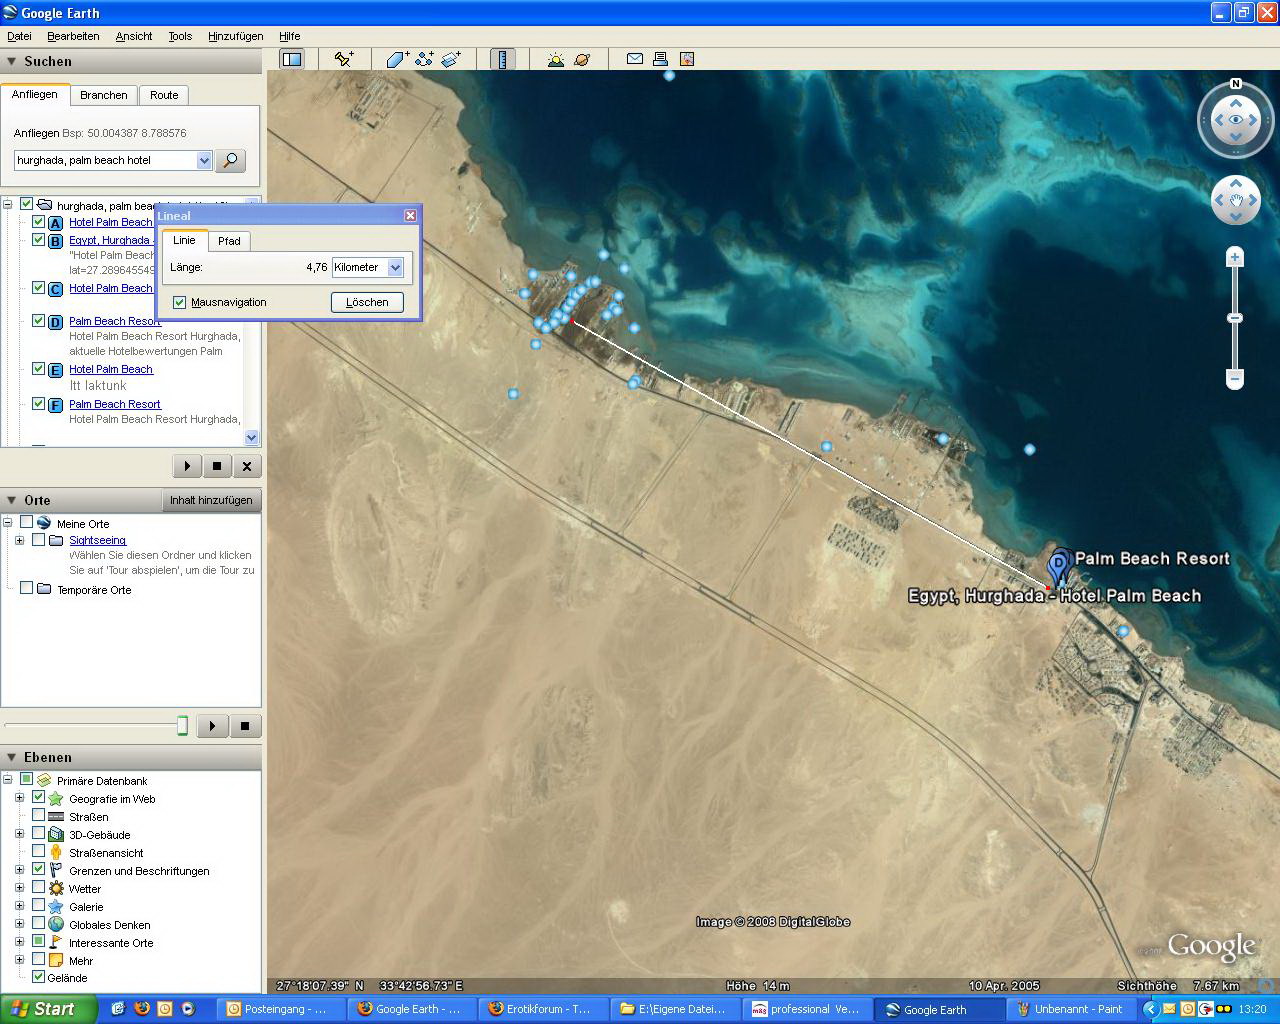Collapse the Suchen panel
Image resolution: width=1280 pixels, height=1024 pixels.
click(x=12, y=61)
